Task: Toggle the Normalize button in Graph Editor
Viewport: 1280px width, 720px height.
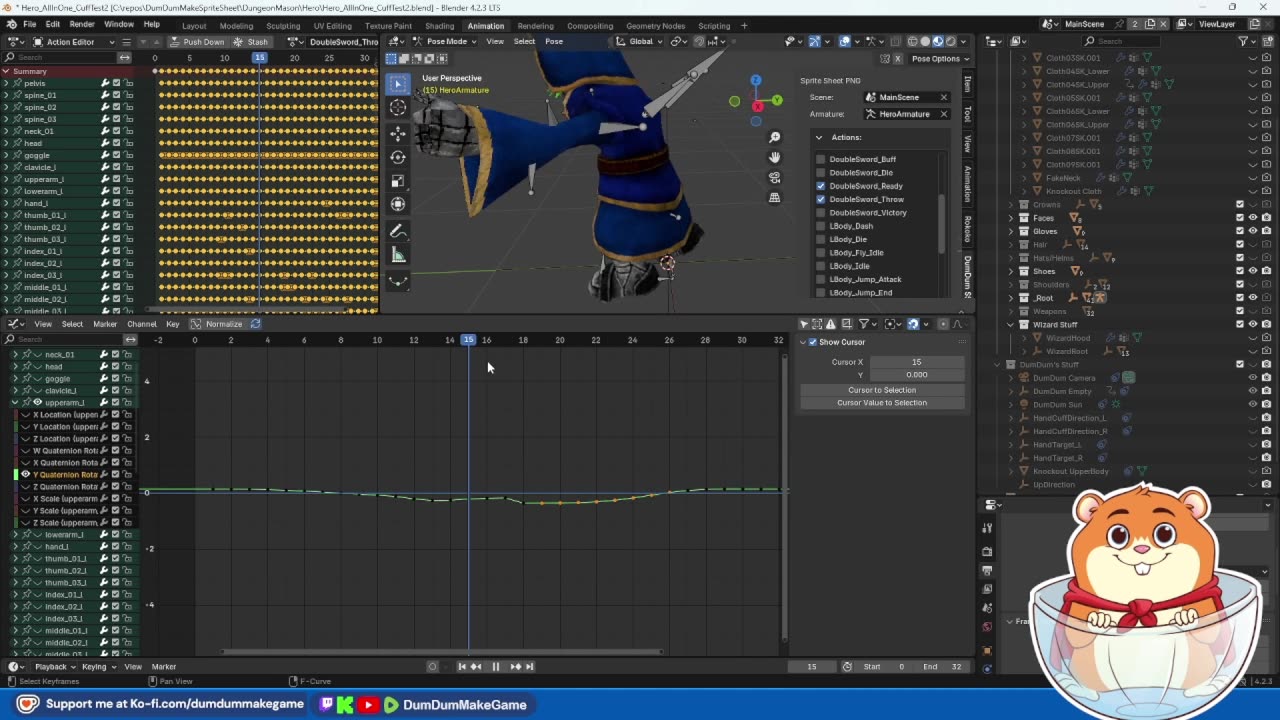Action: click(x=217, y=324)
